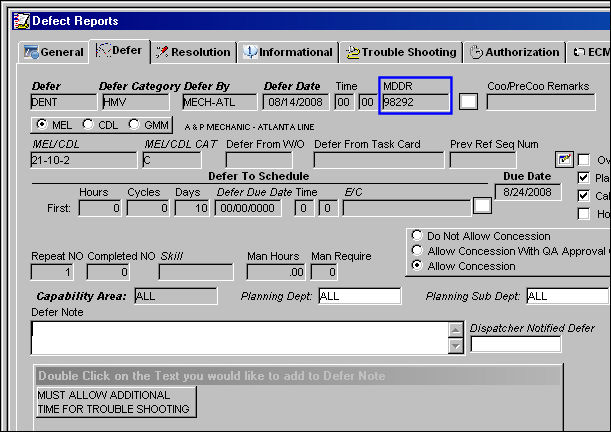Click the E/C input field

(x=407, y=208)
